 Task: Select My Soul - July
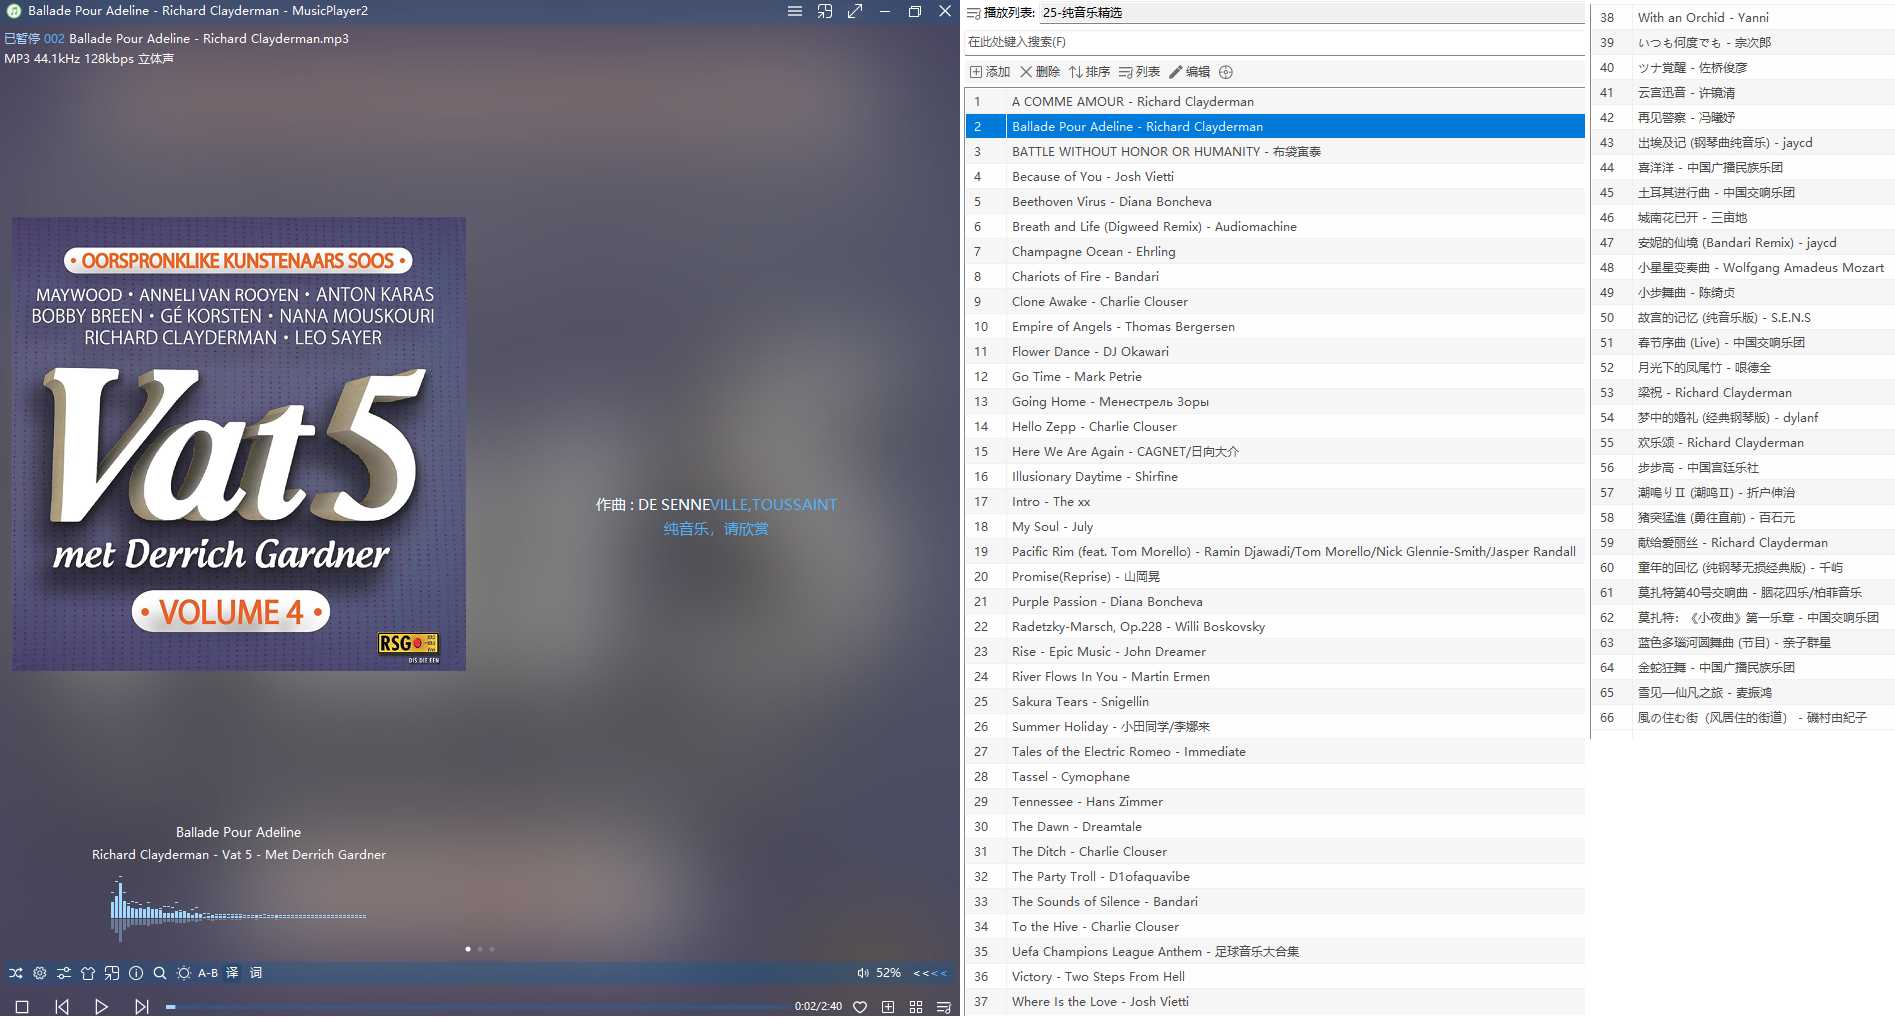point(1275,526)
